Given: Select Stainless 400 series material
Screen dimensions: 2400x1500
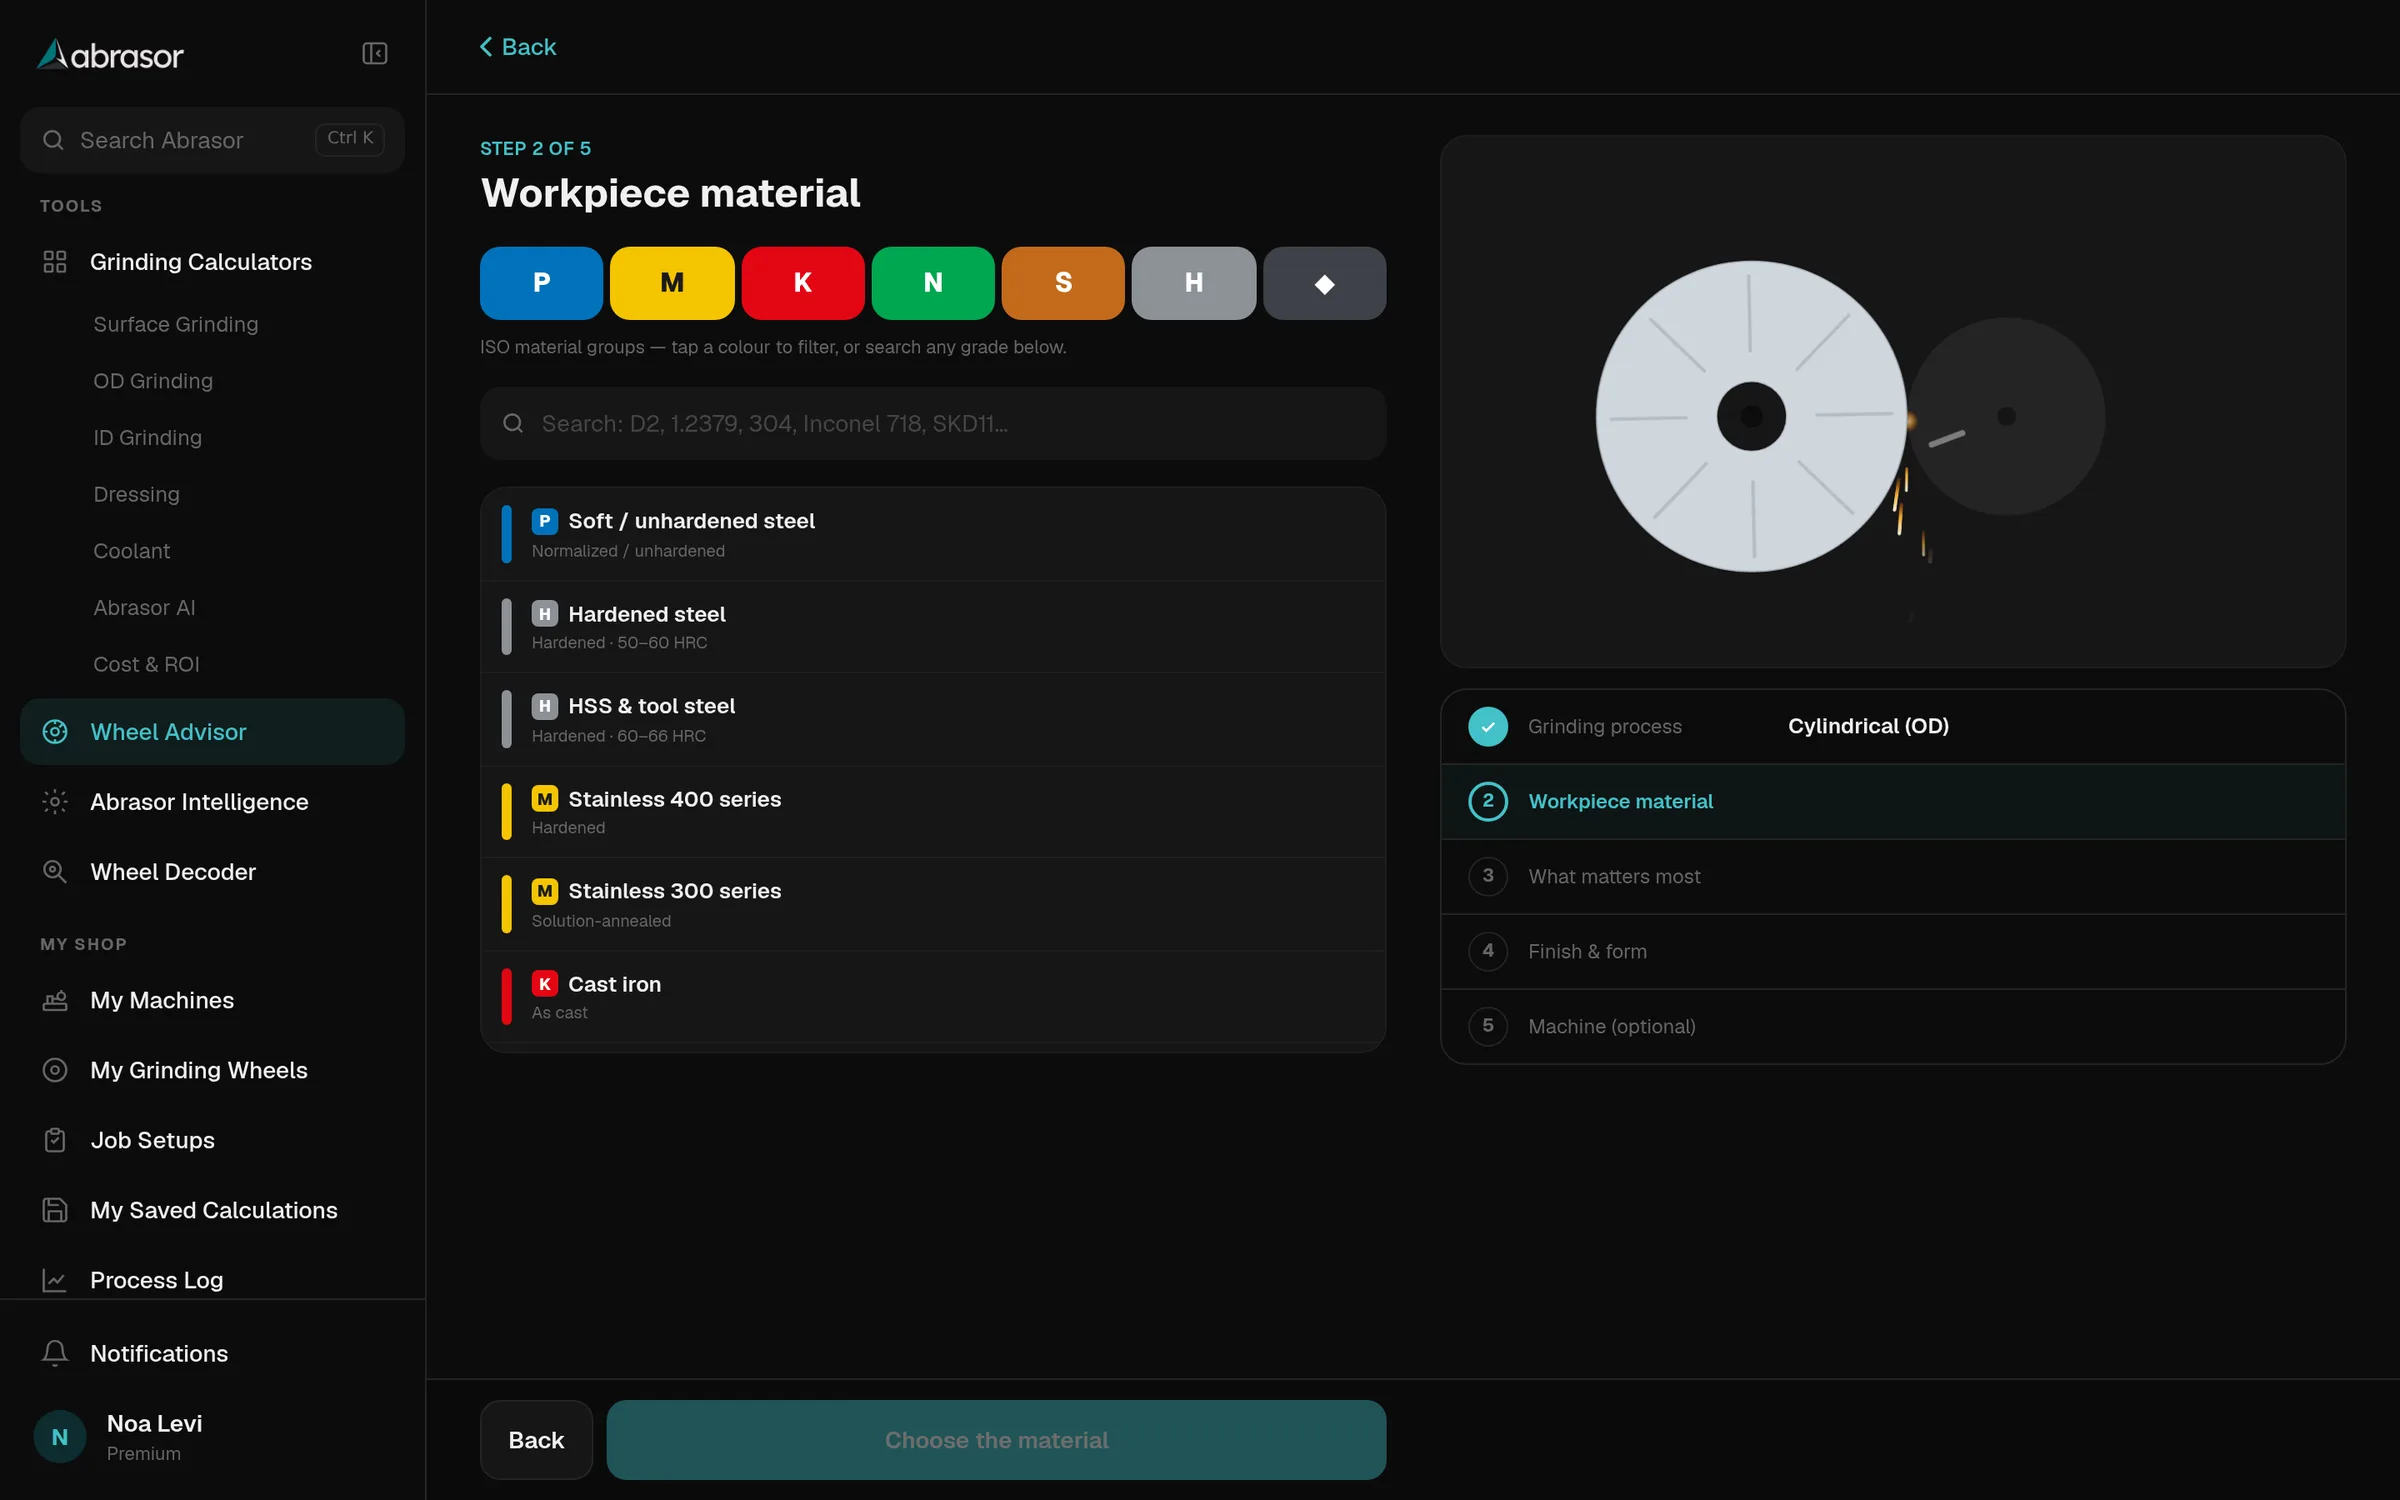Looking at the screenshot, I should click(x=933, y=812).
